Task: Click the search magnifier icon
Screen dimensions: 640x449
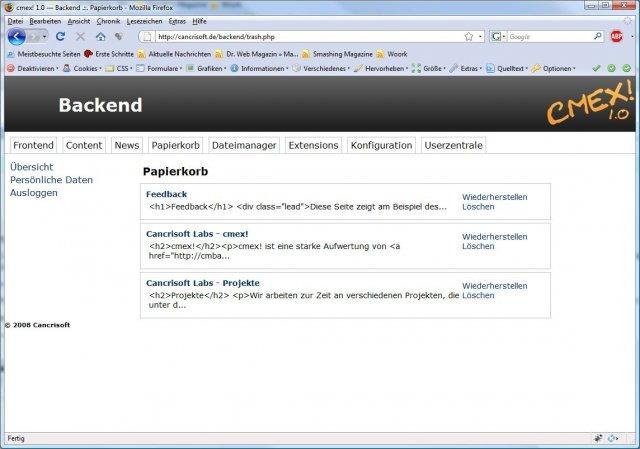Action: pyautogui.click(x=598, y=36)
